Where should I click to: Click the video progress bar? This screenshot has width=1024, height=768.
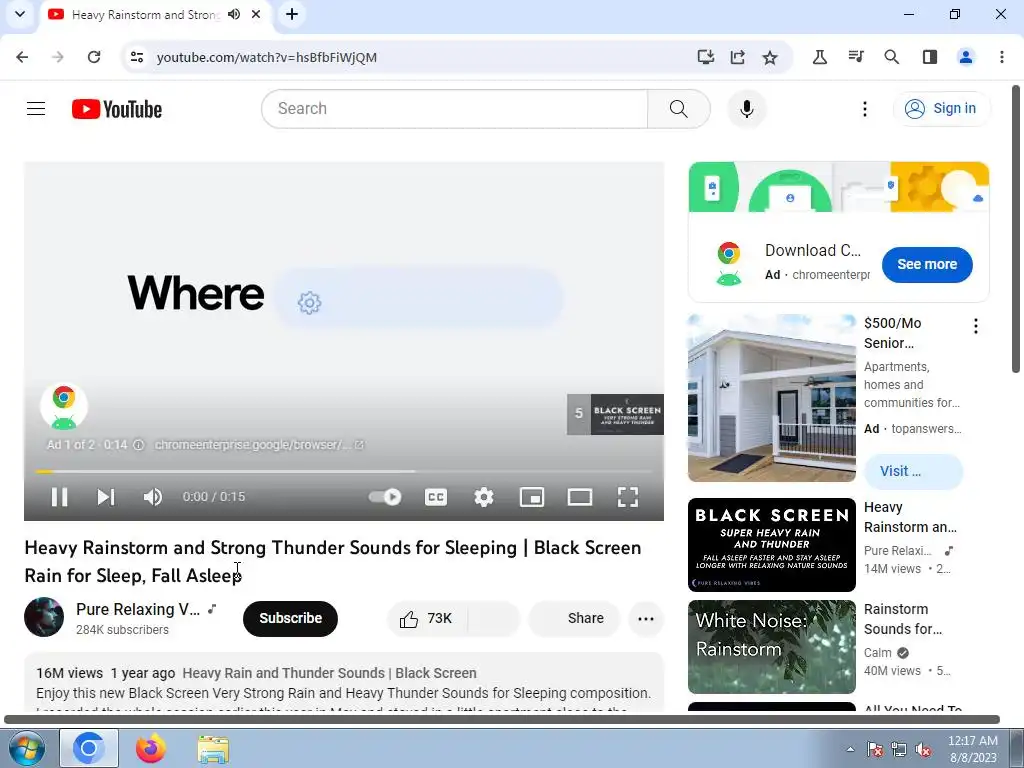344,471
